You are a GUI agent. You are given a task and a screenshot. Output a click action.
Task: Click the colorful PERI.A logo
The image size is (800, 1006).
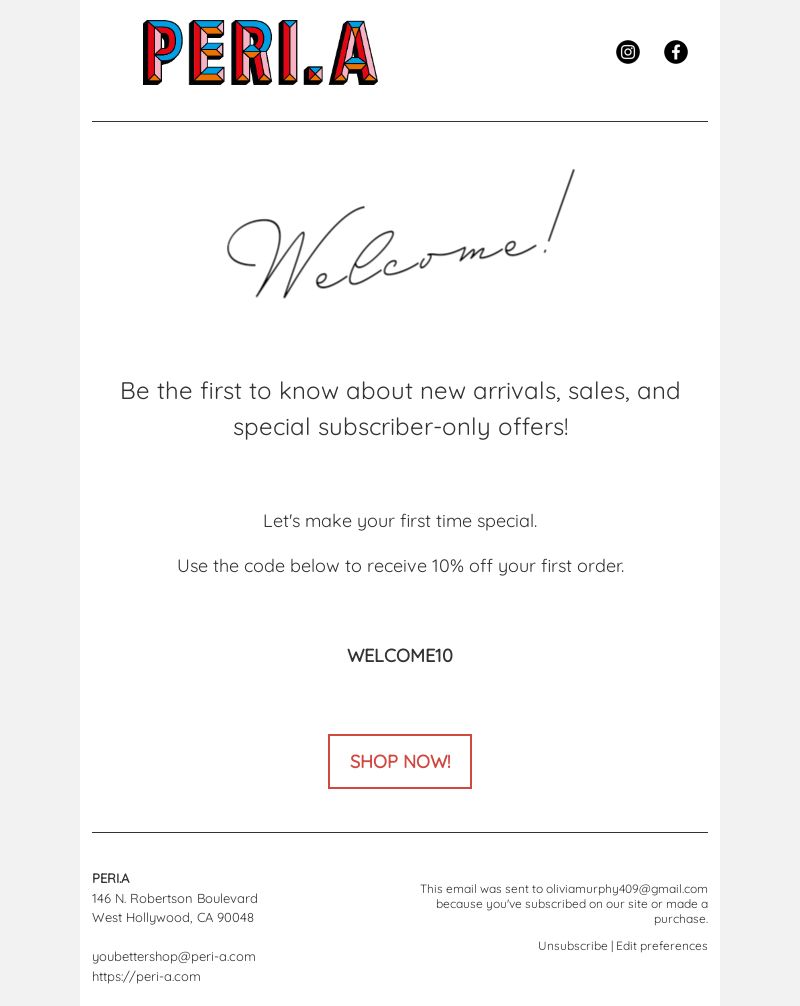(260, 53)
